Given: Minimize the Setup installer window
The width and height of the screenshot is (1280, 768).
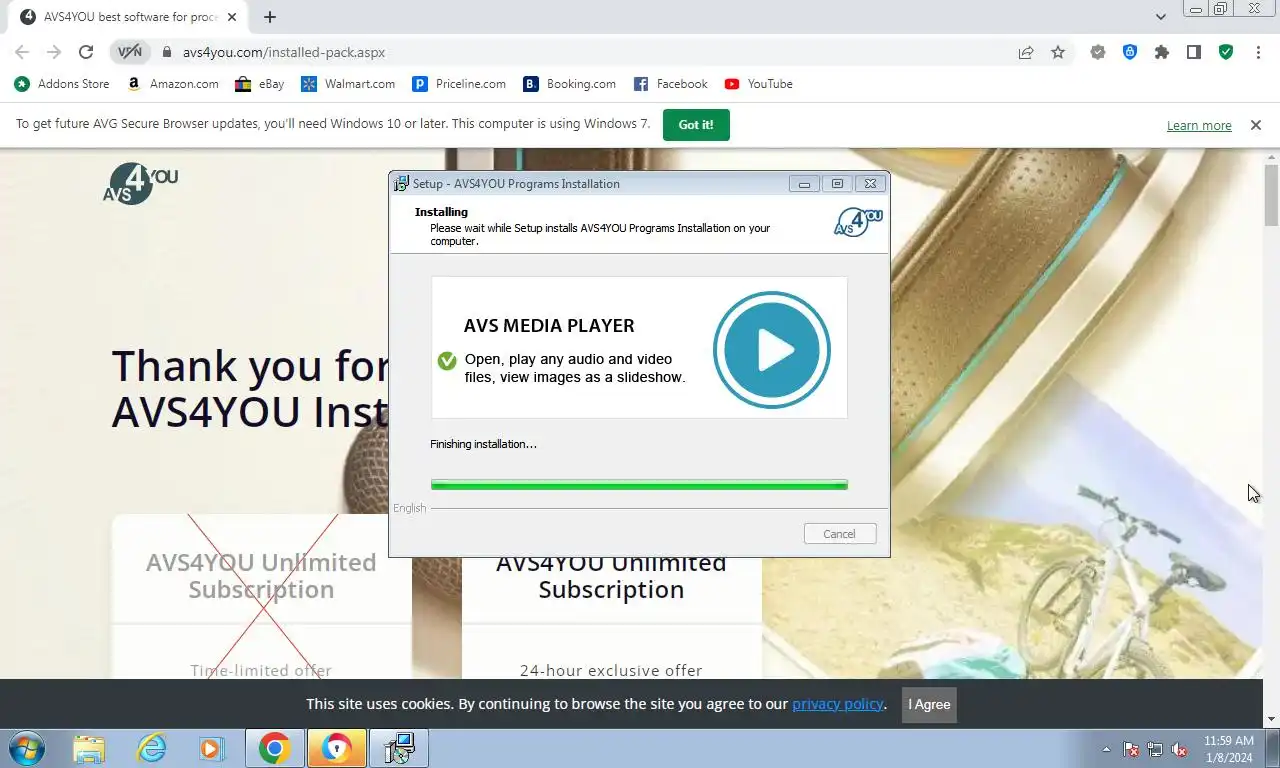Looking at the screenshot, I should pyautogui.click(x=804, y=184).
